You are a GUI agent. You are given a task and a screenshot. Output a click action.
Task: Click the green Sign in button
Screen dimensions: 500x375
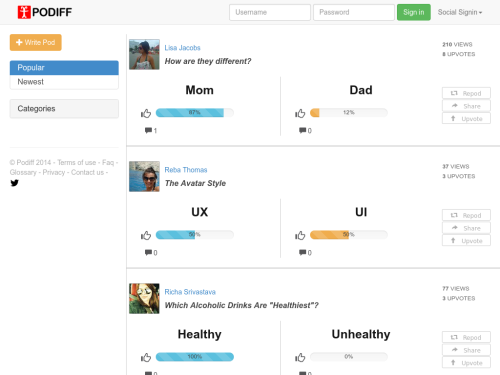tap(414, 12)
